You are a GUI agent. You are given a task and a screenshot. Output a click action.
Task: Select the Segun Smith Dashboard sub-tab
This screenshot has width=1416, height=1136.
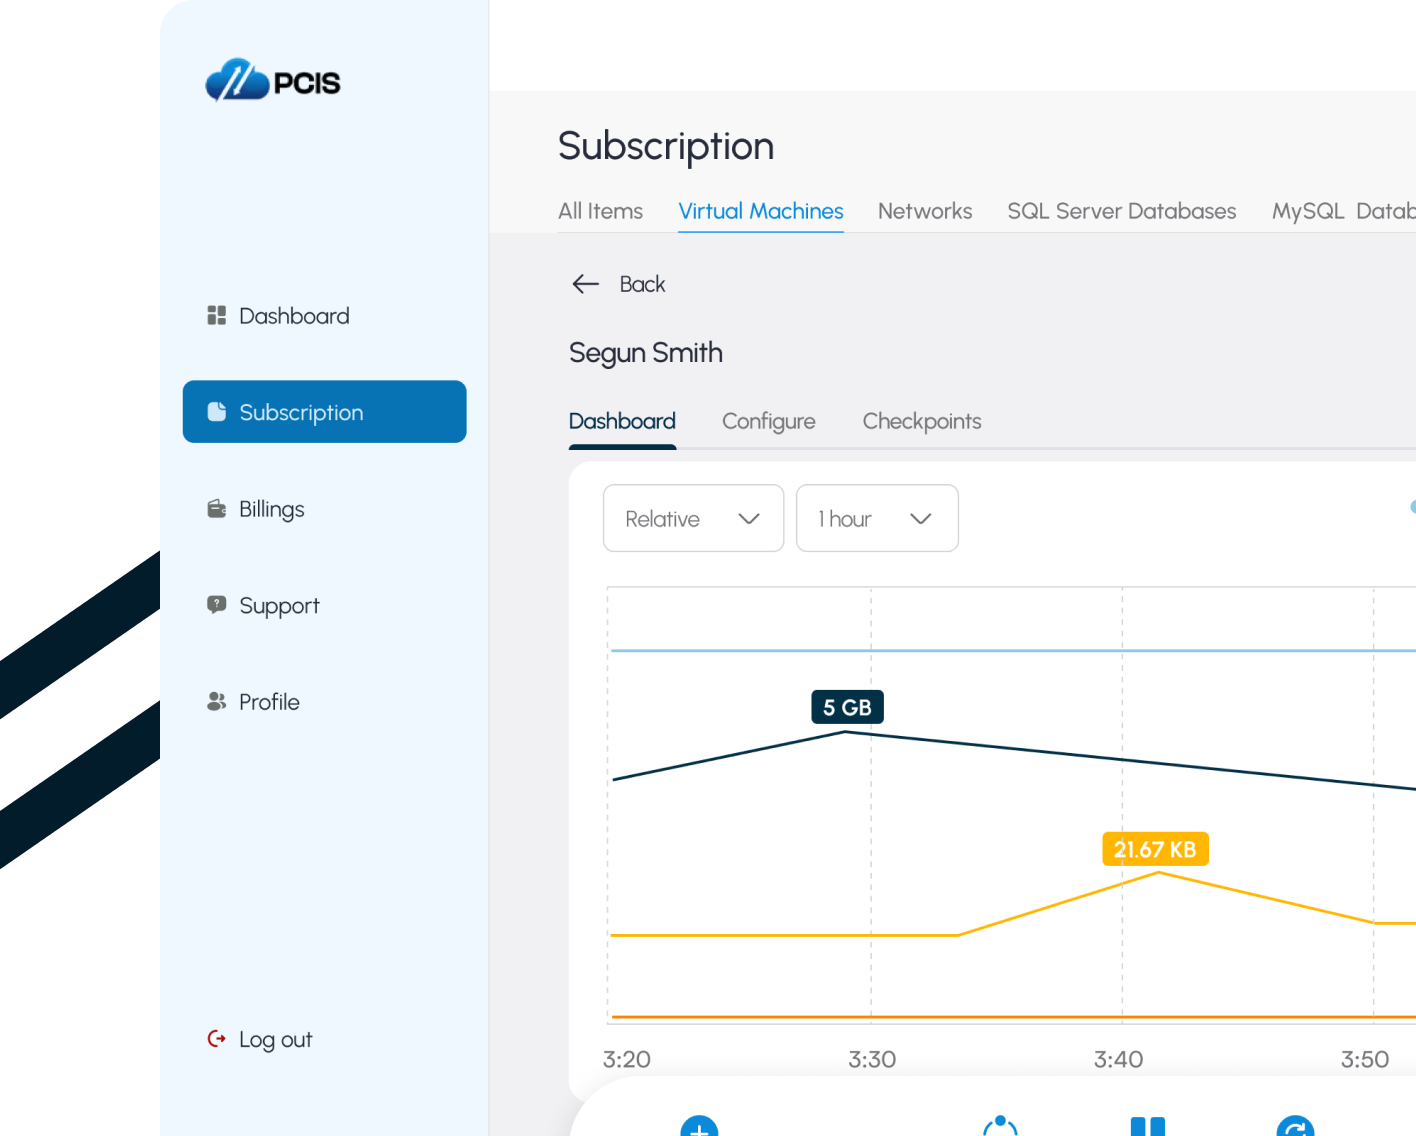pyautogui.click(x=622, y=421)
